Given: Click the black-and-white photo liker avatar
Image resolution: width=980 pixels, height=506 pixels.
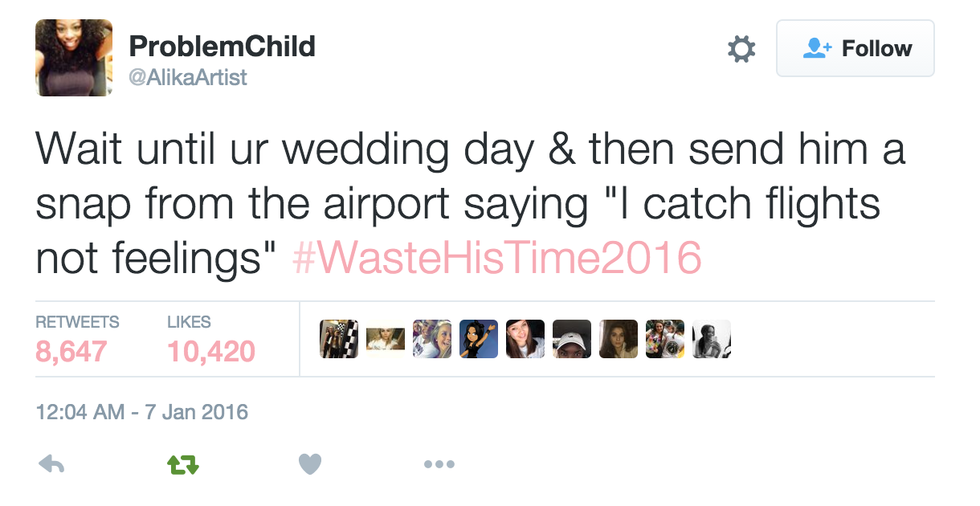Looking at the screenshot, I should pyautogui.click(x=710, y=339).
